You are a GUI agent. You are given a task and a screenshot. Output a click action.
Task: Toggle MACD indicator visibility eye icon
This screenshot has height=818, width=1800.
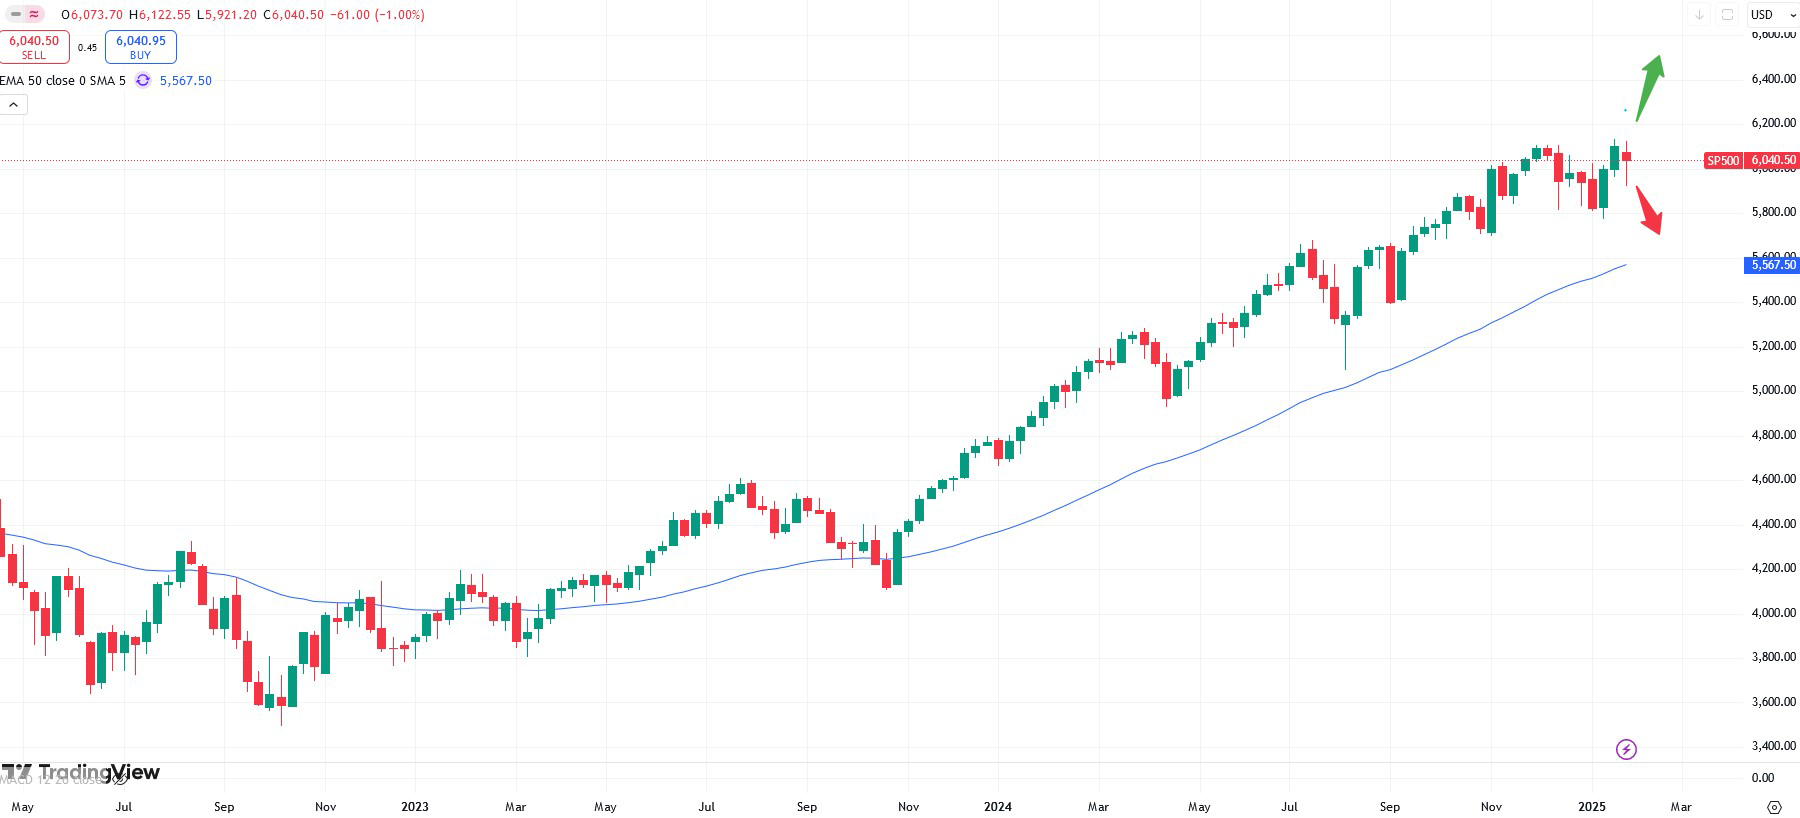[x=119, y=779]
